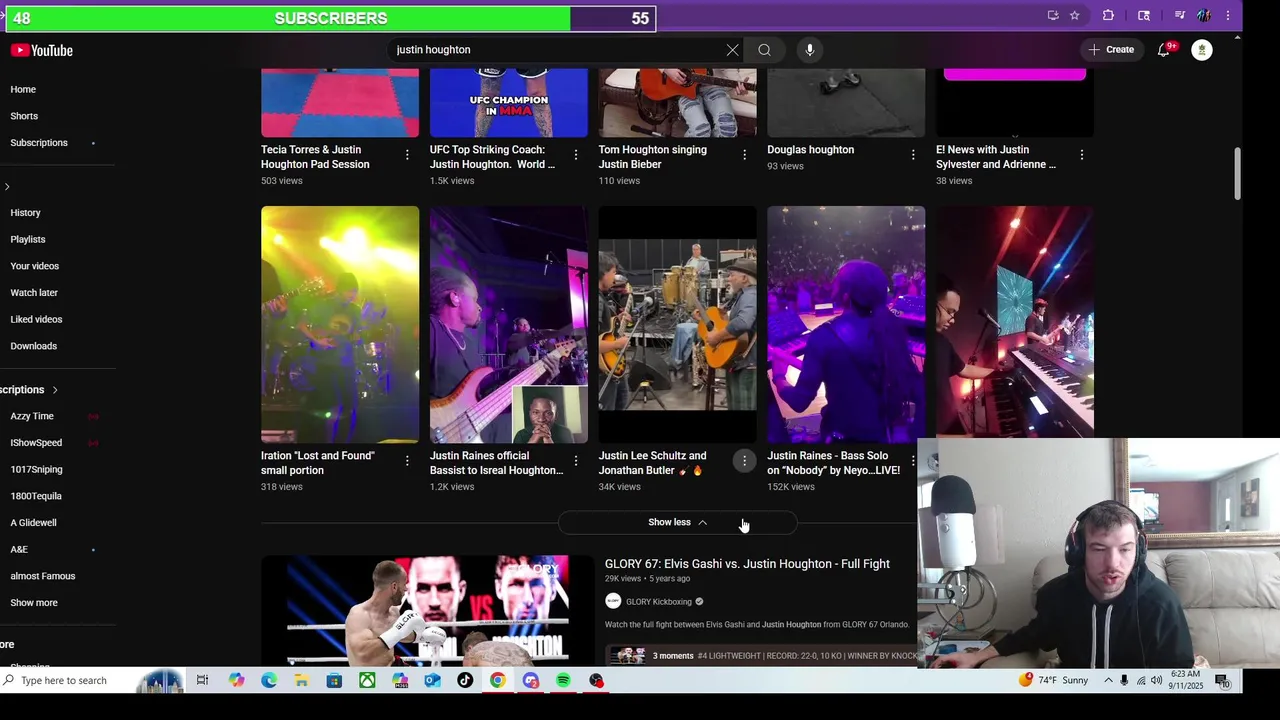Screen dimensions: 1280x720
Task: Open Microsoft Edge from the taskbar
Action: point(269,681)
